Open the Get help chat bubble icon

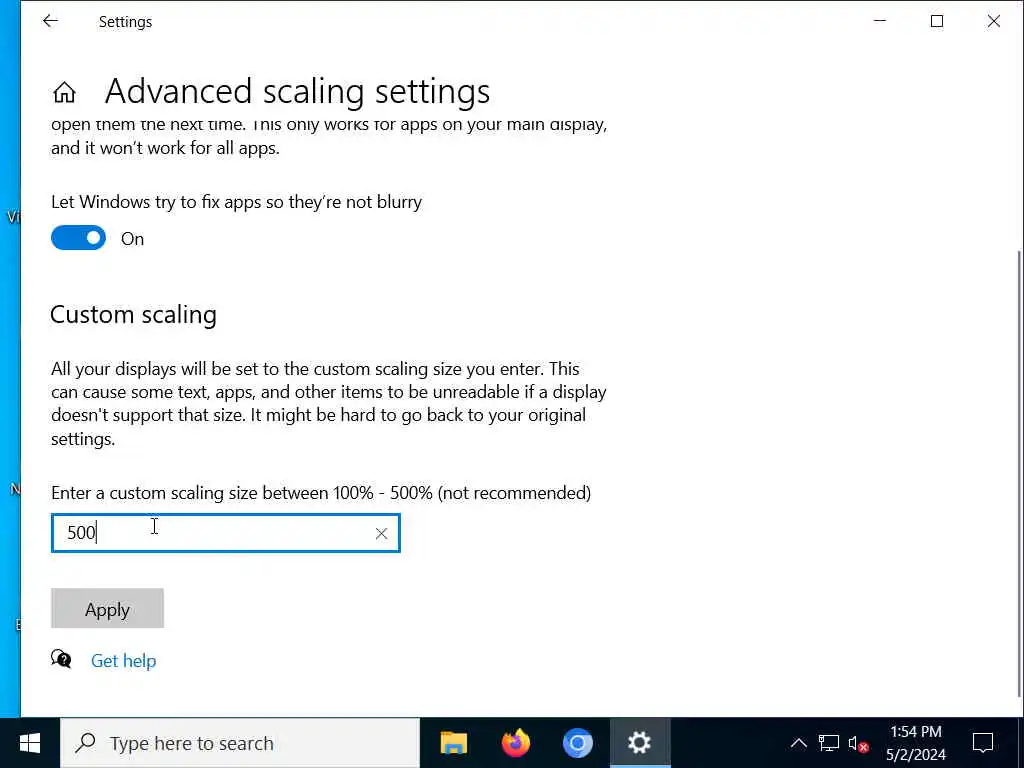tap(61, 659)
